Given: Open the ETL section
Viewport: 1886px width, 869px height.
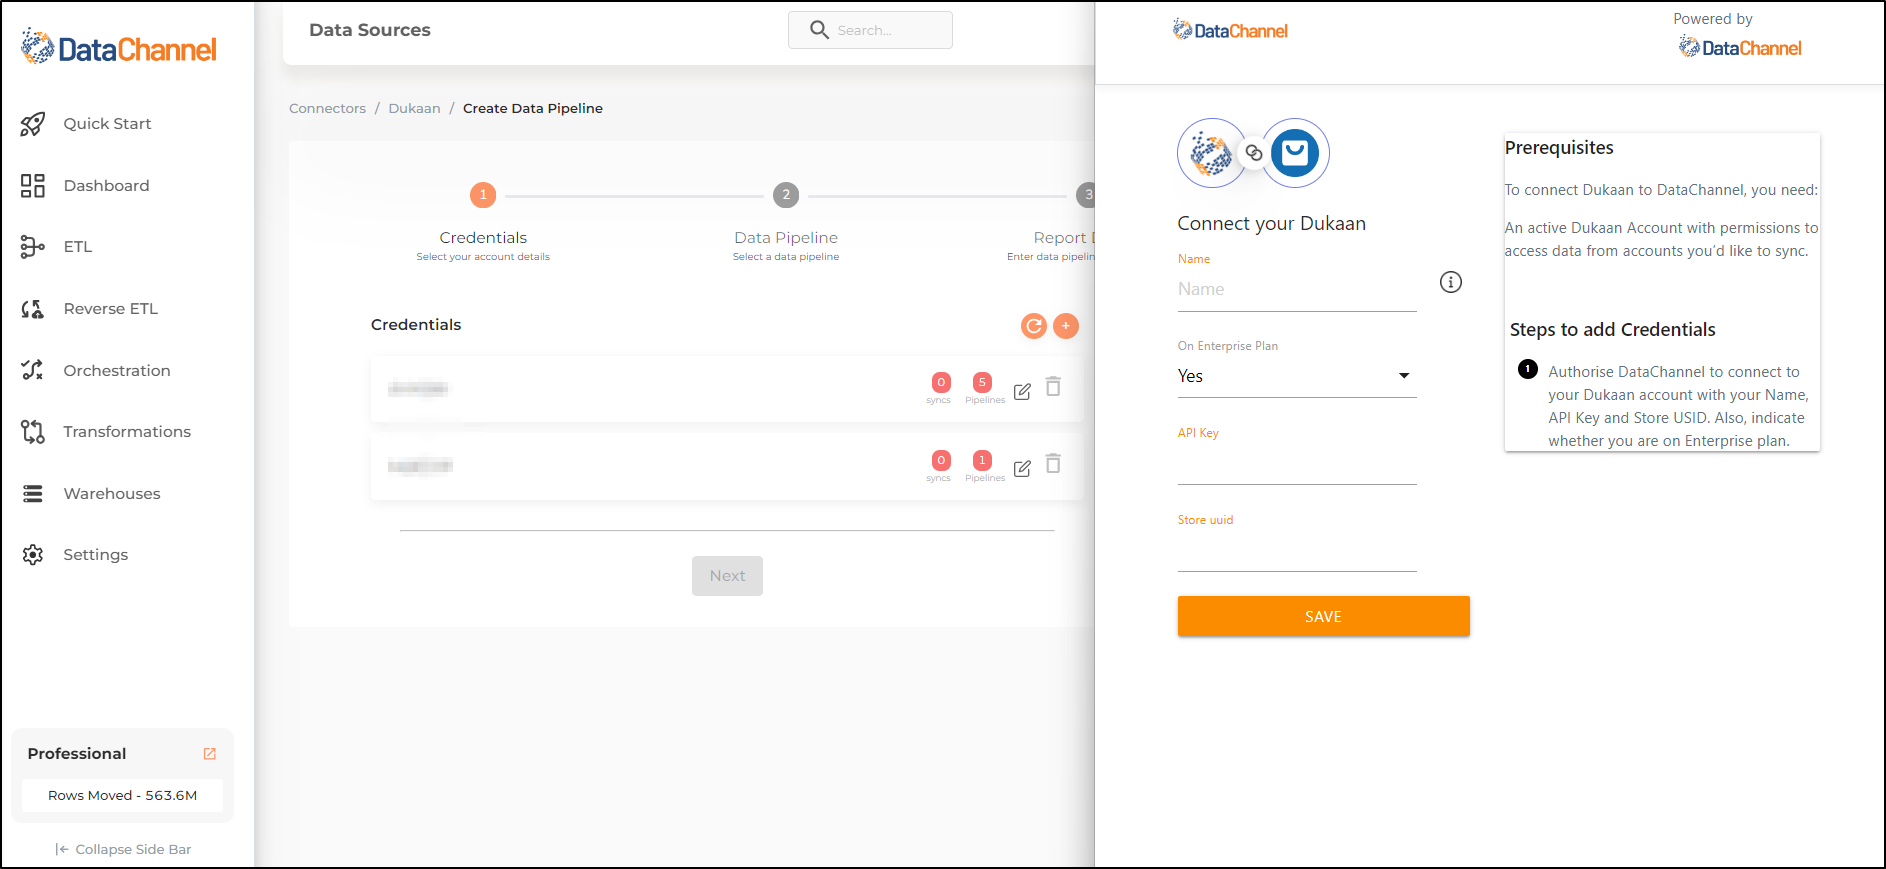Looking at the screenshot, I should (x=77, y=247).
